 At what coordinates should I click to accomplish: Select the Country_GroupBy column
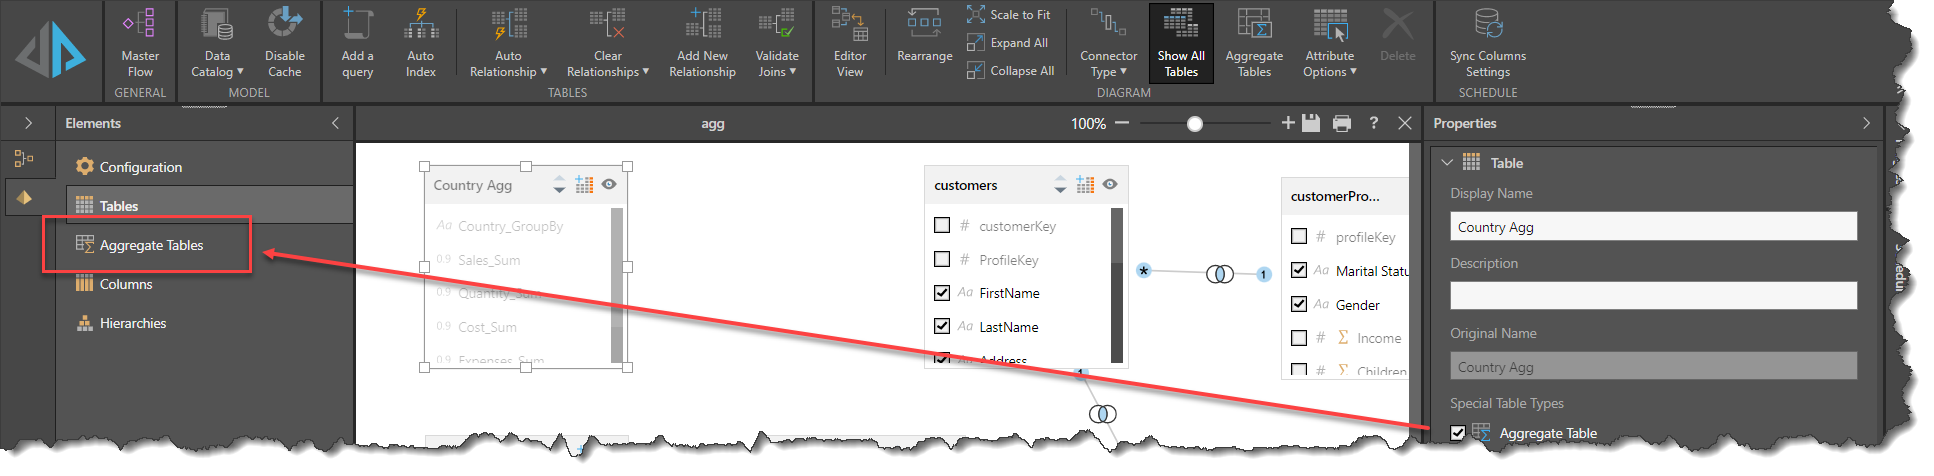(510, 226)
